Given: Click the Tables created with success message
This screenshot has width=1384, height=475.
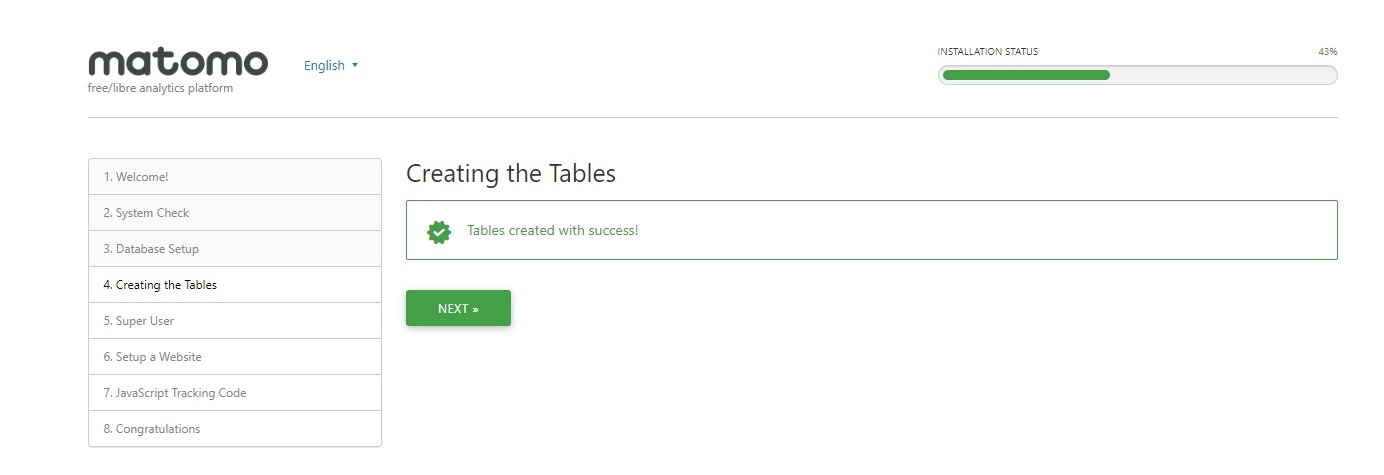Looking at the screenshot, I should click(x=552, y=231).
